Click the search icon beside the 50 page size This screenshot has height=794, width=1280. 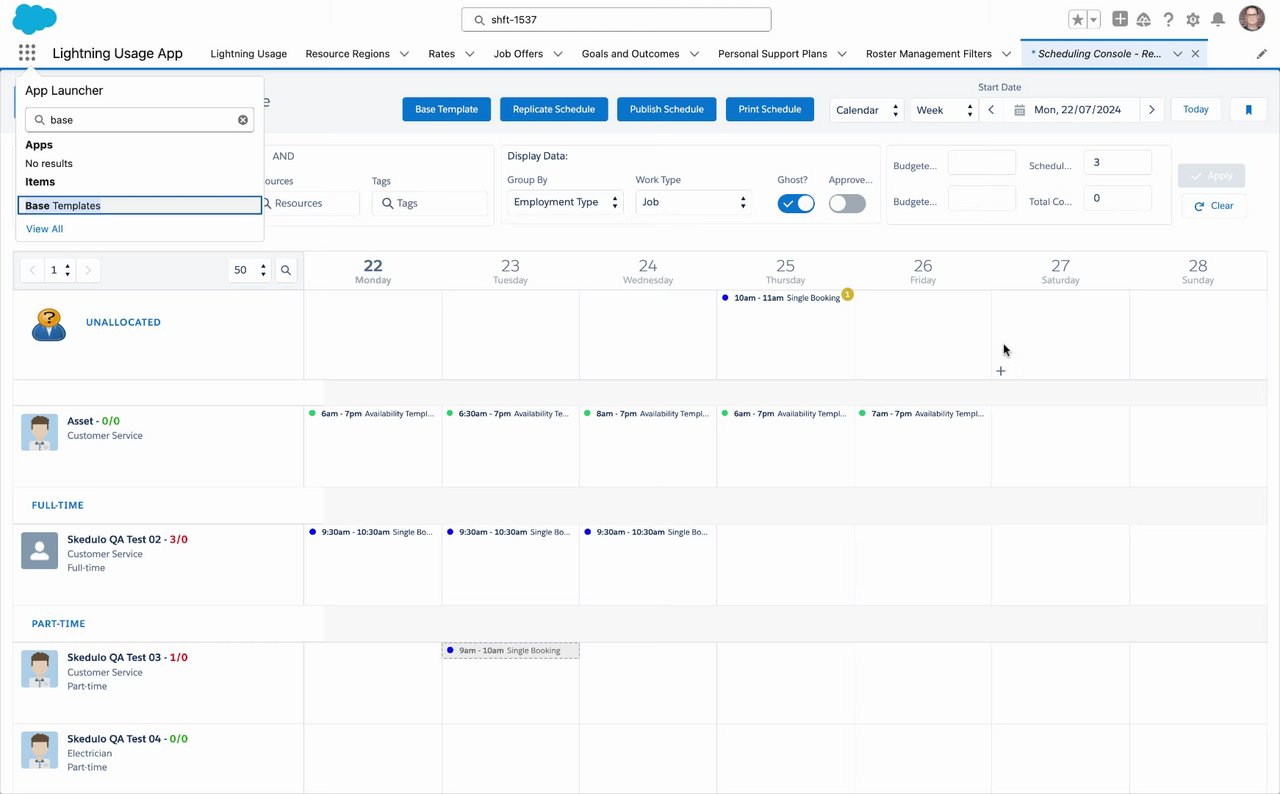[x=286, y=270]
